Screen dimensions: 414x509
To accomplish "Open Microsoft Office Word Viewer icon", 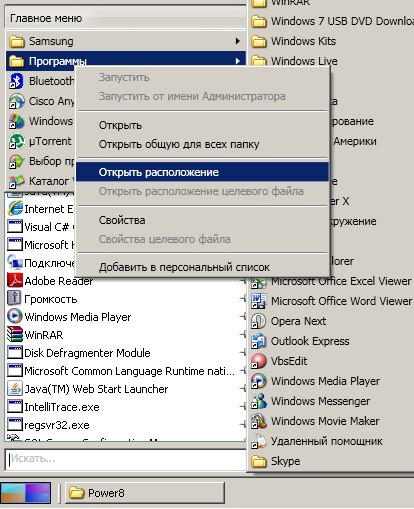I will (259, 301).
